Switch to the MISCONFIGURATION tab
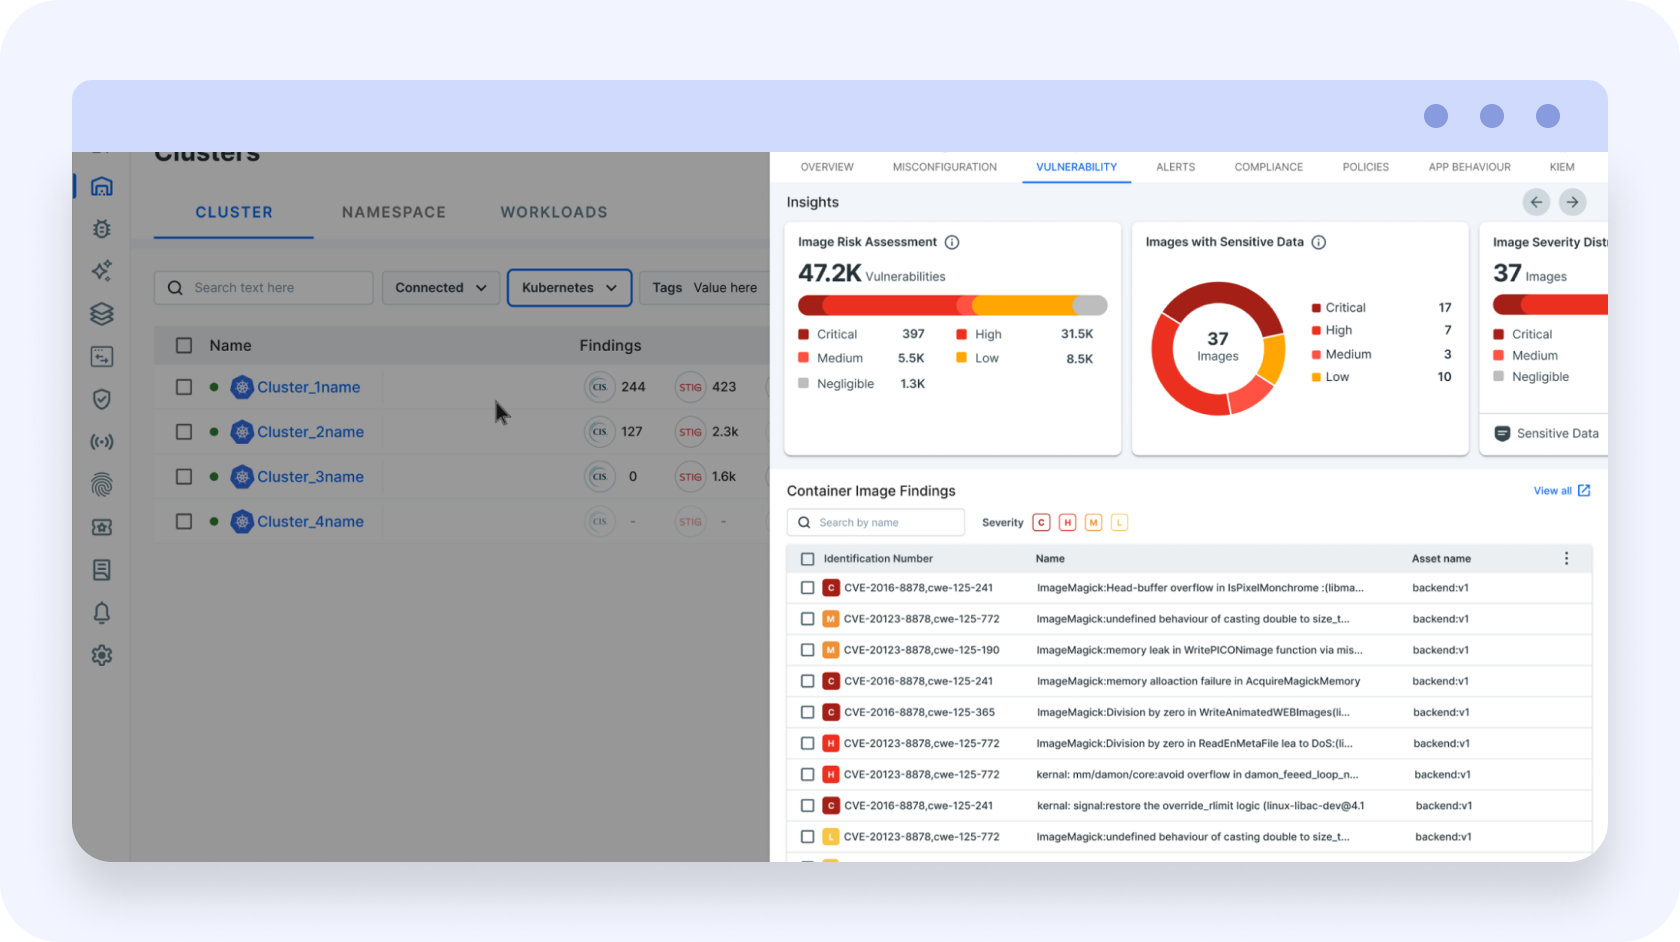Screen dimensions: 1680x942 (x=944, y=167)
